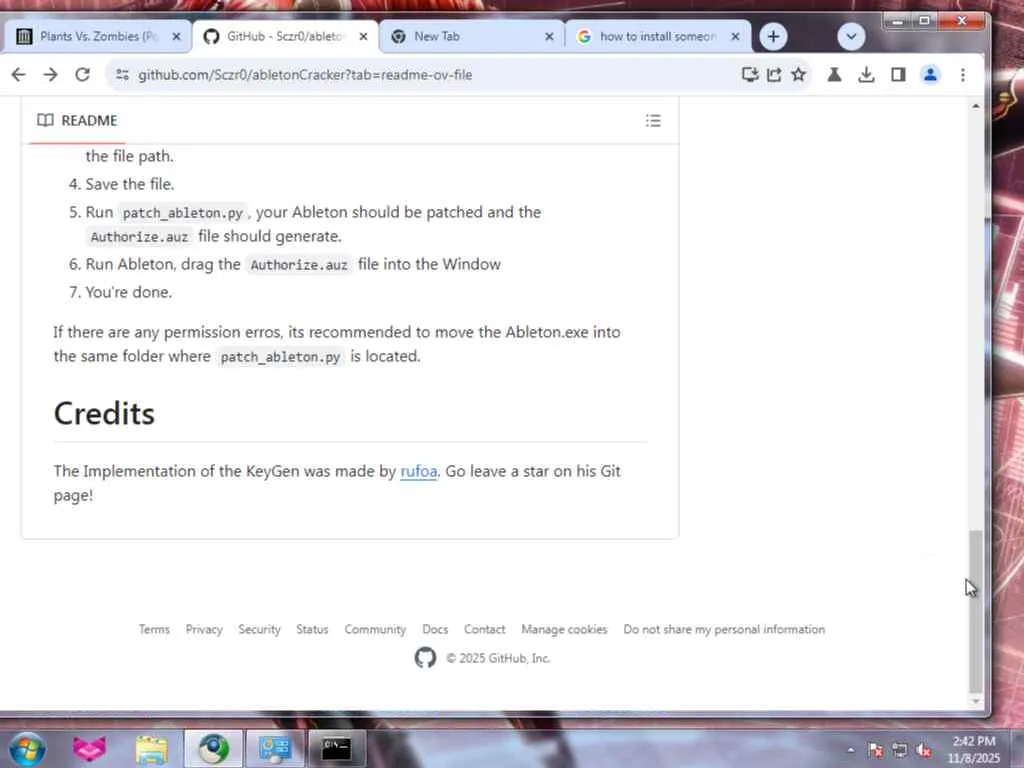Open Windows Explorer from the taskbar
This screenshot has height=768, width=1024.
(x=152, y=748)
